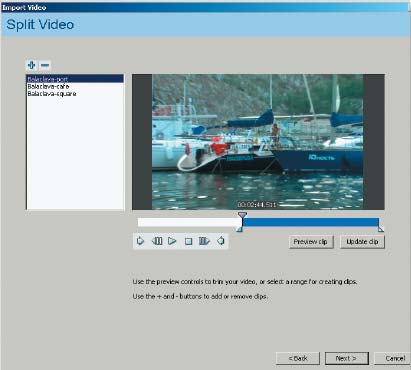
Task: Step forward one frame
Action: (x=204, y=241)
